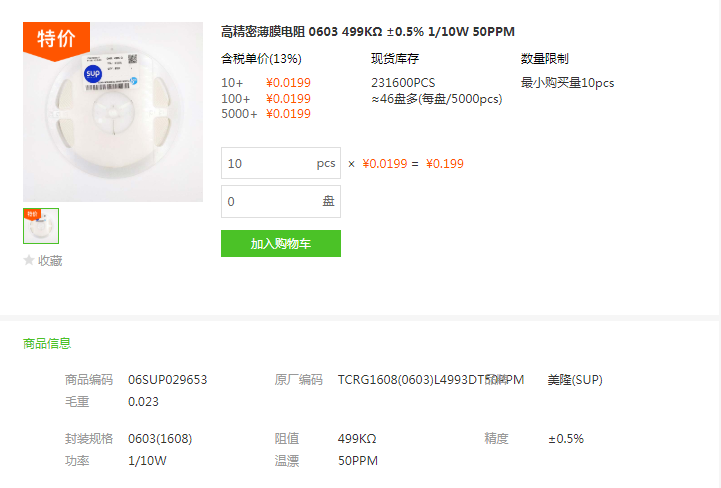Select the 商品信息 product info tab
Screen dimensions: 721x488
47,343
